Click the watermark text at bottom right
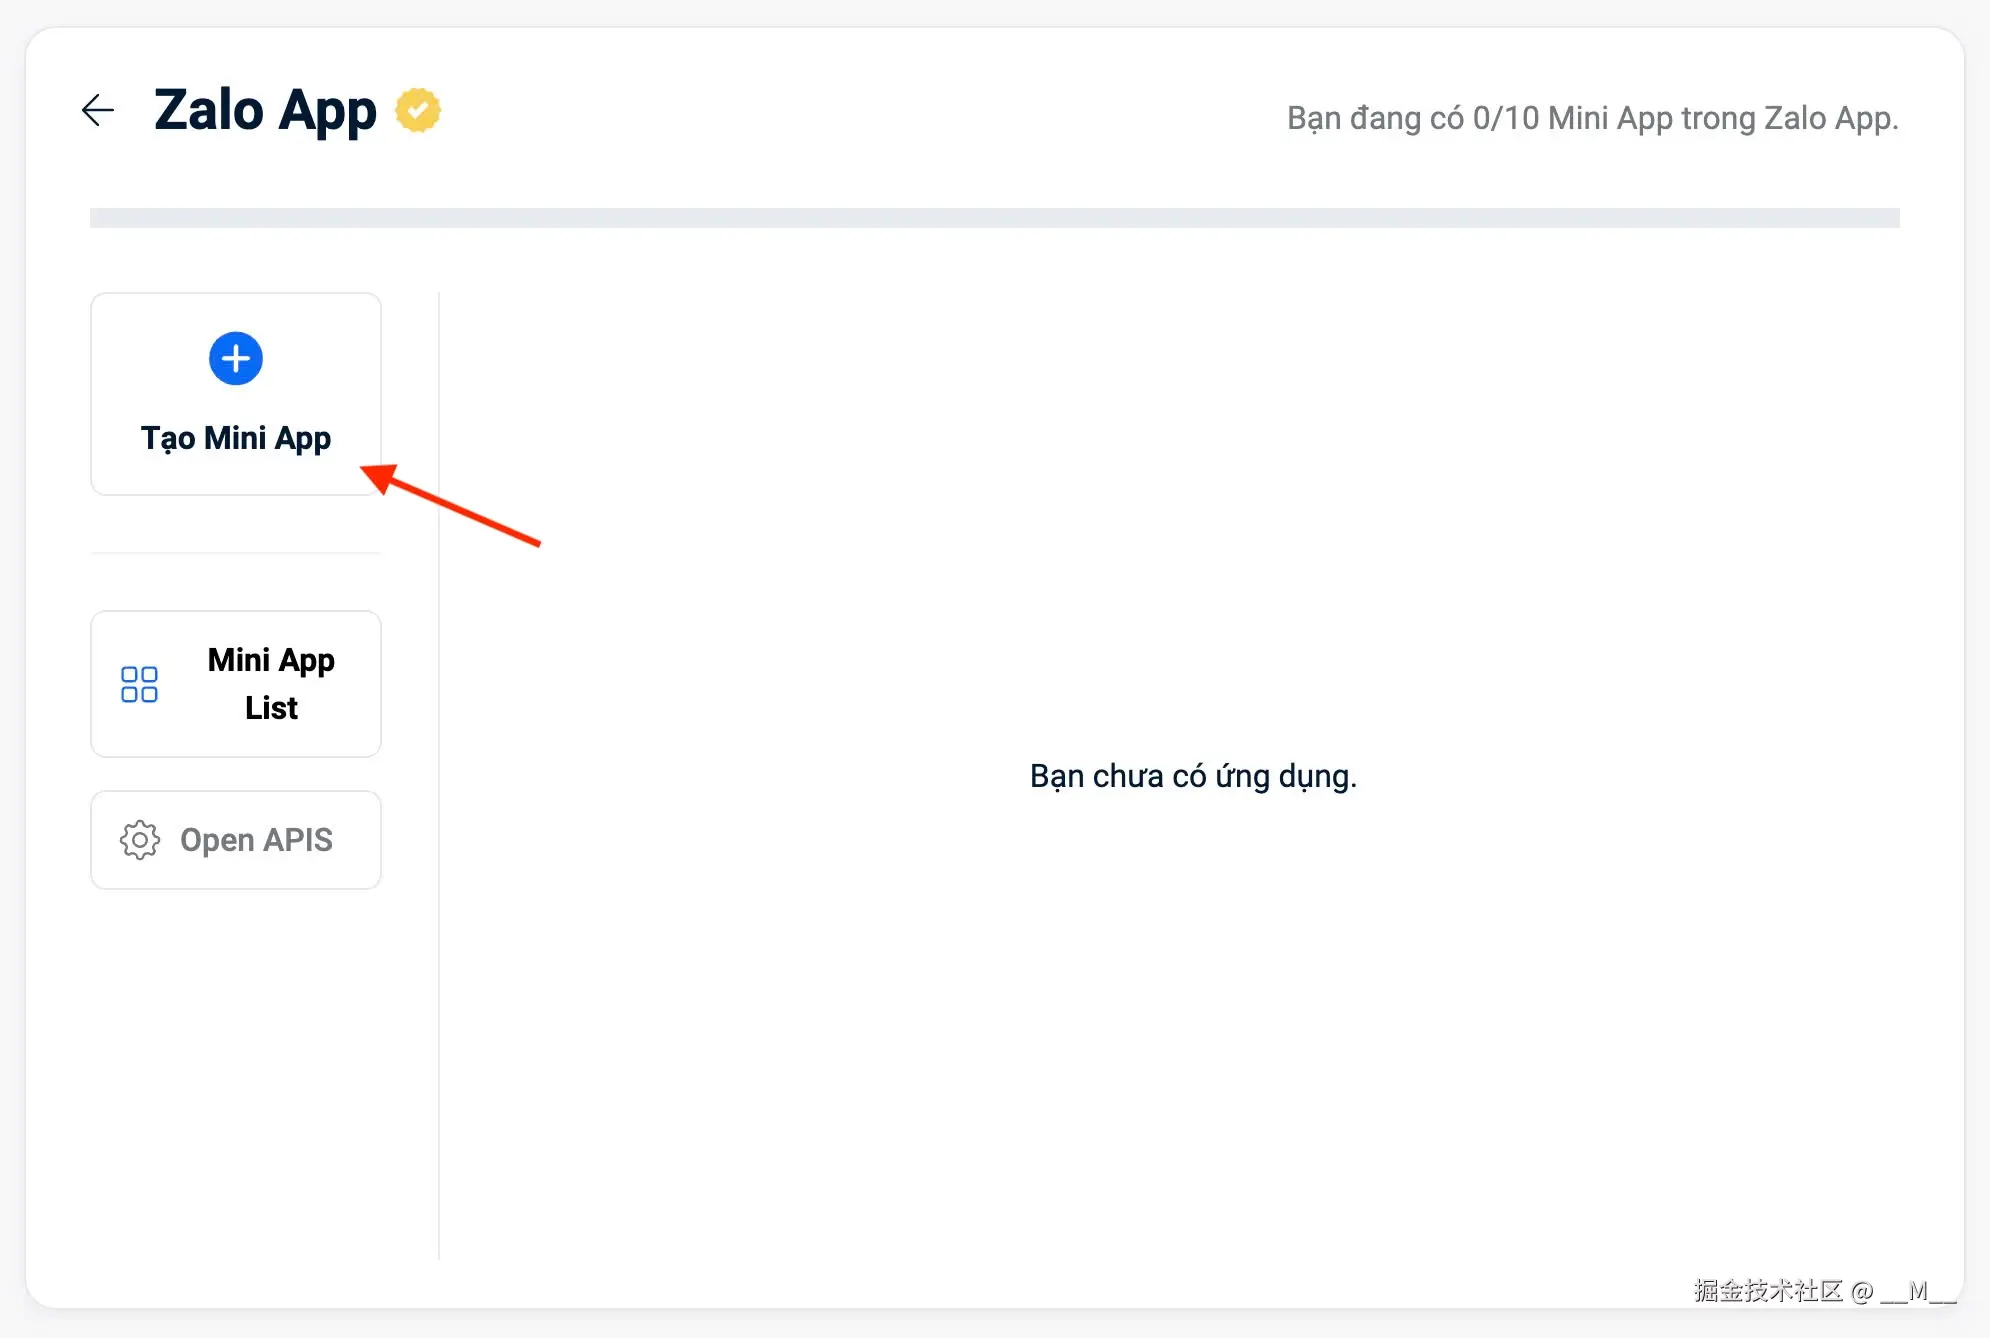The image size is (1990, 1338). click(1824, 1291)
